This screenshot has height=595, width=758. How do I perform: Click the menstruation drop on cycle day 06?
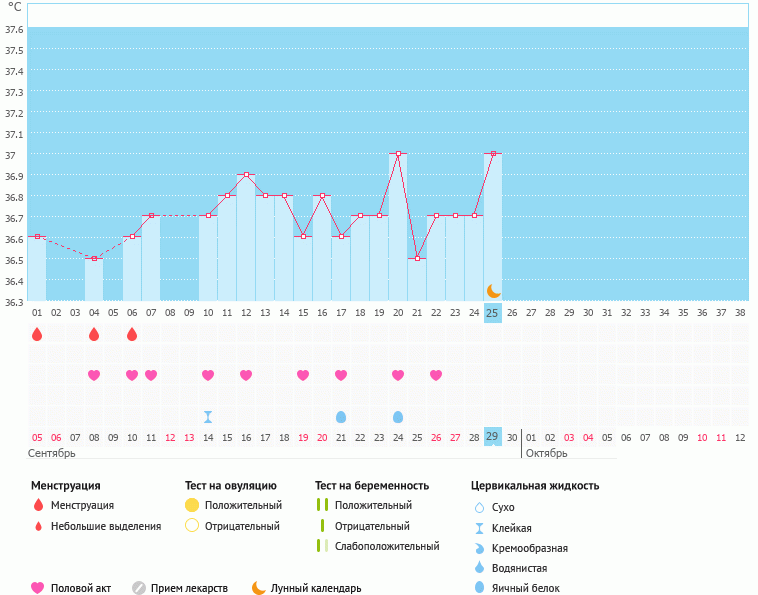coord(132,334)
